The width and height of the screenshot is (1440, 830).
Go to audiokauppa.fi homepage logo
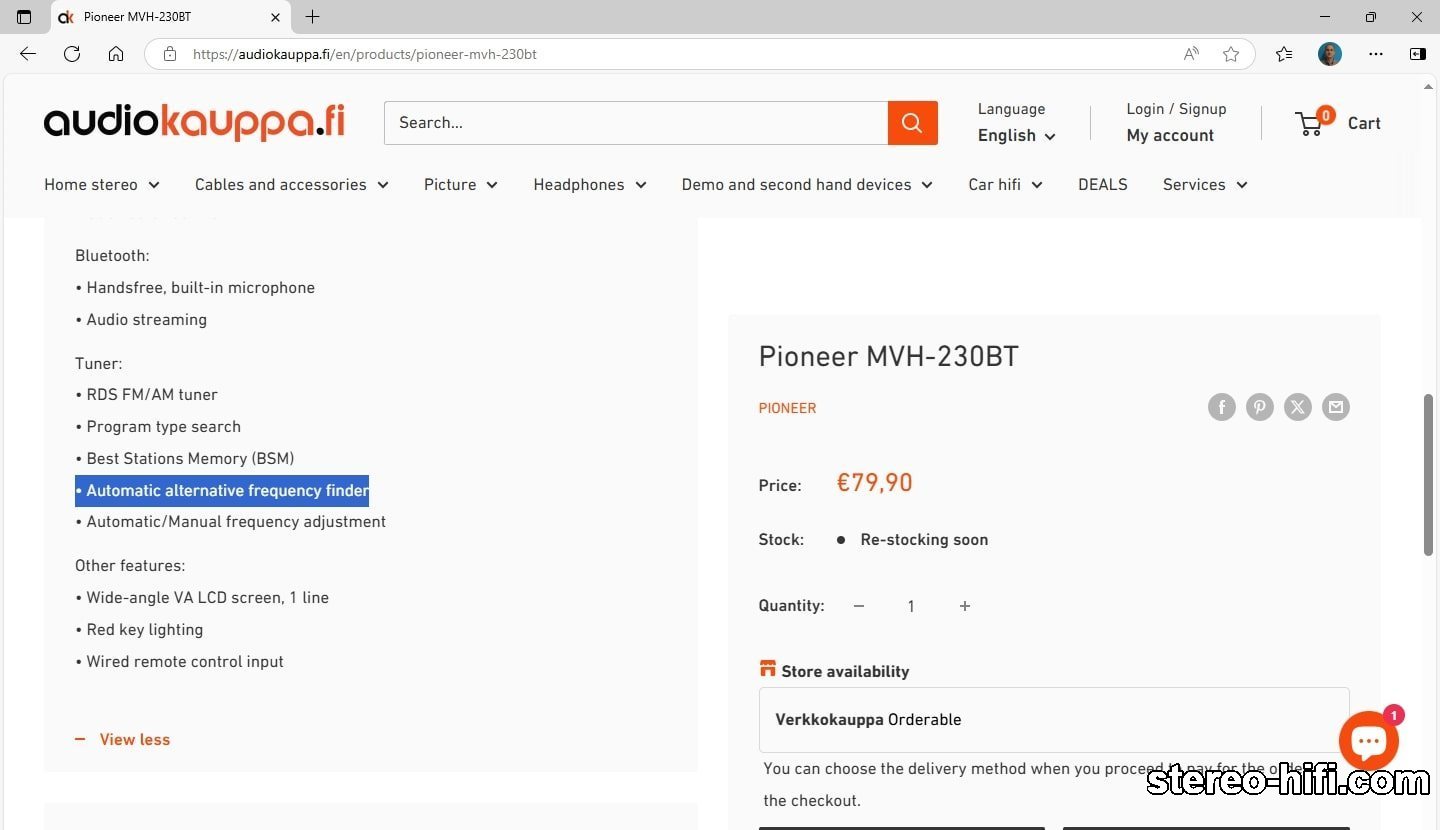[x=194, y=122]
